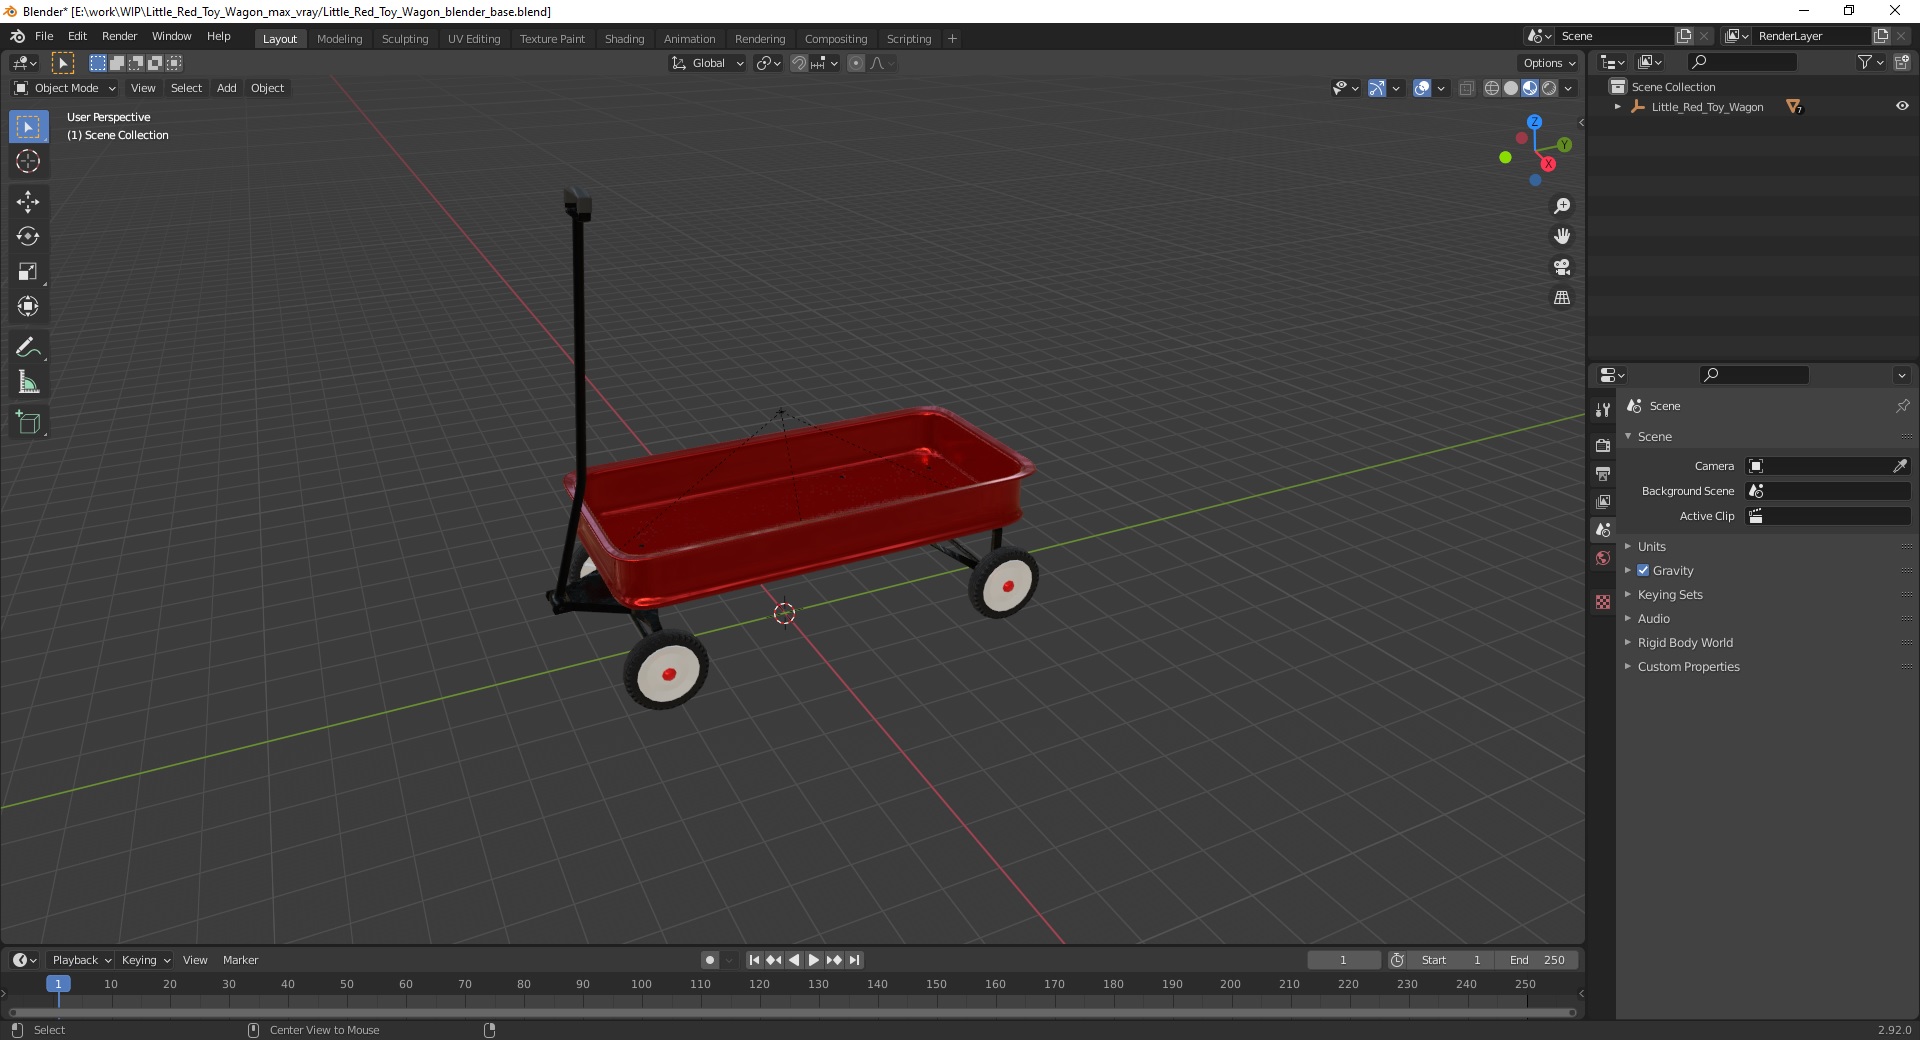This screenshot has height=1040, width=1920.
Task: Open the File menu
Action: tap(44, 36)
